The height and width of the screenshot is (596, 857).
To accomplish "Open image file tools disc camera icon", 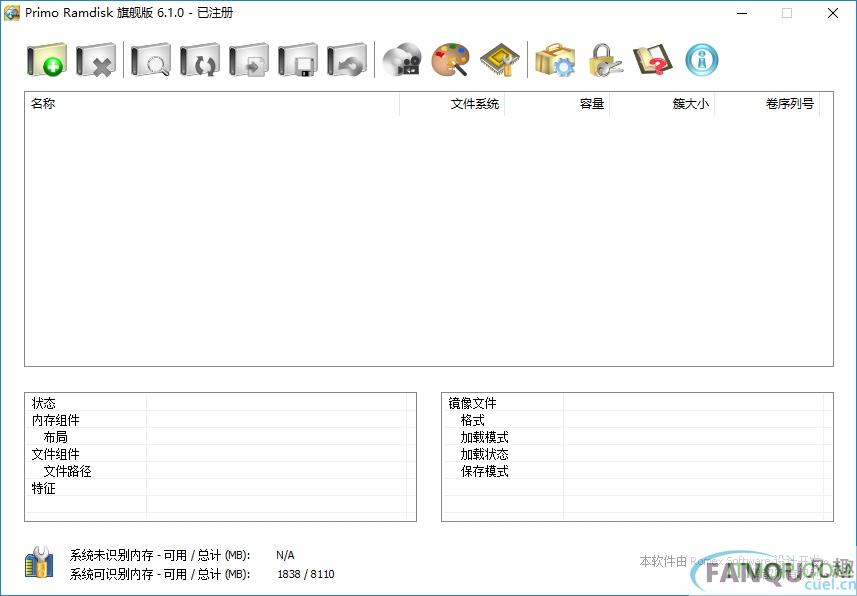I will tap(402, 60).
